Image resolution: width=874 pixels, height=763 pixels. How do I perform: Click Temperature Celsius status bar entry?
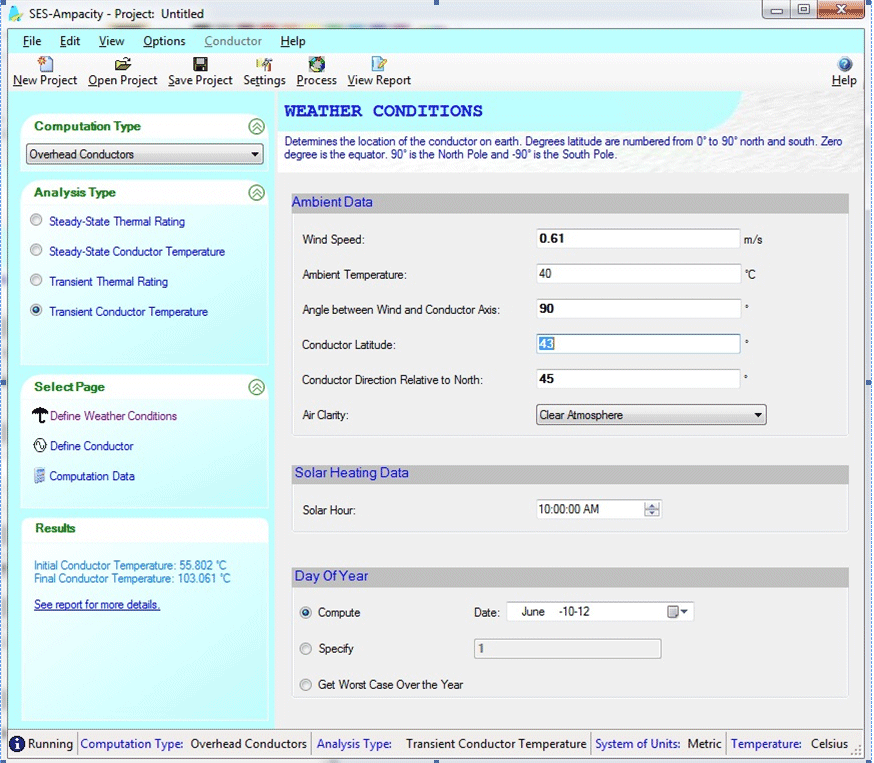789,744
